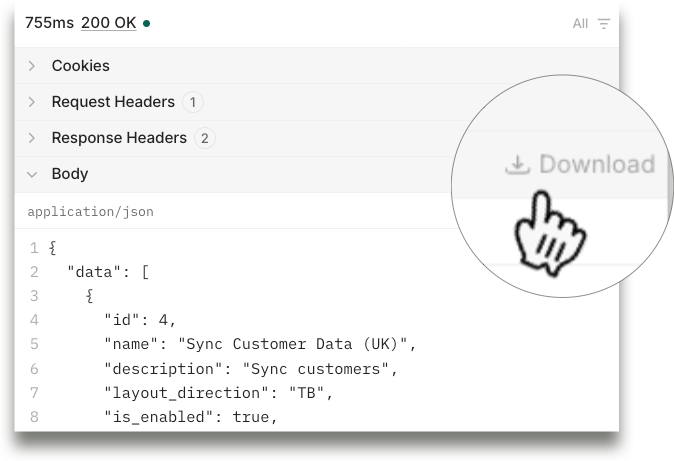Click the download arrow icon
The width and height of the screenshot is (674, 461).
click(x=516, y=165)
